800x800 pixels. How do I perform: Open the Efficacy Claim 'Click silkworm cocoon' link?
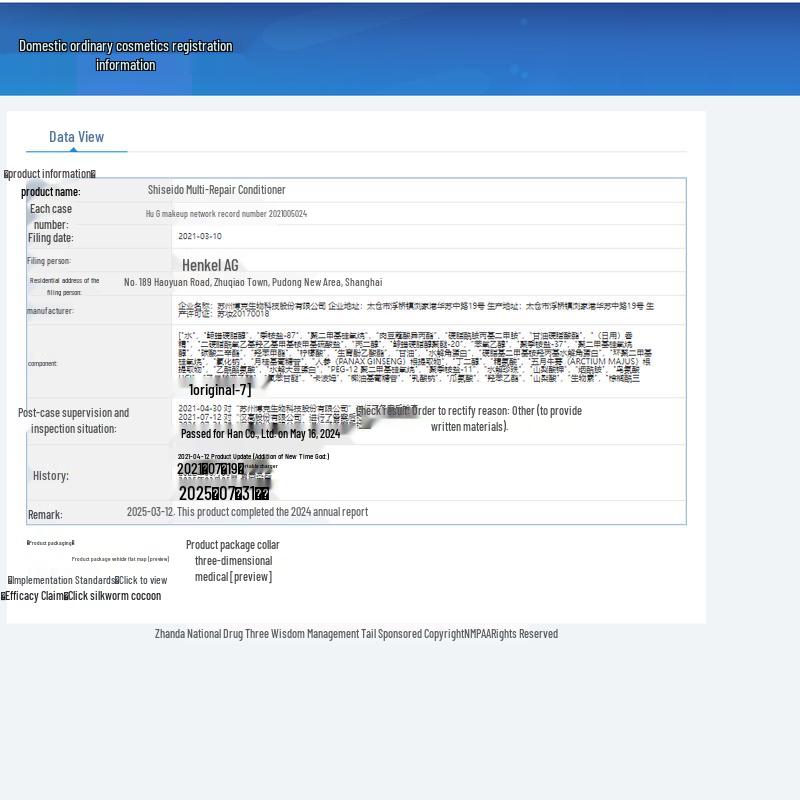tap(114, 596)
